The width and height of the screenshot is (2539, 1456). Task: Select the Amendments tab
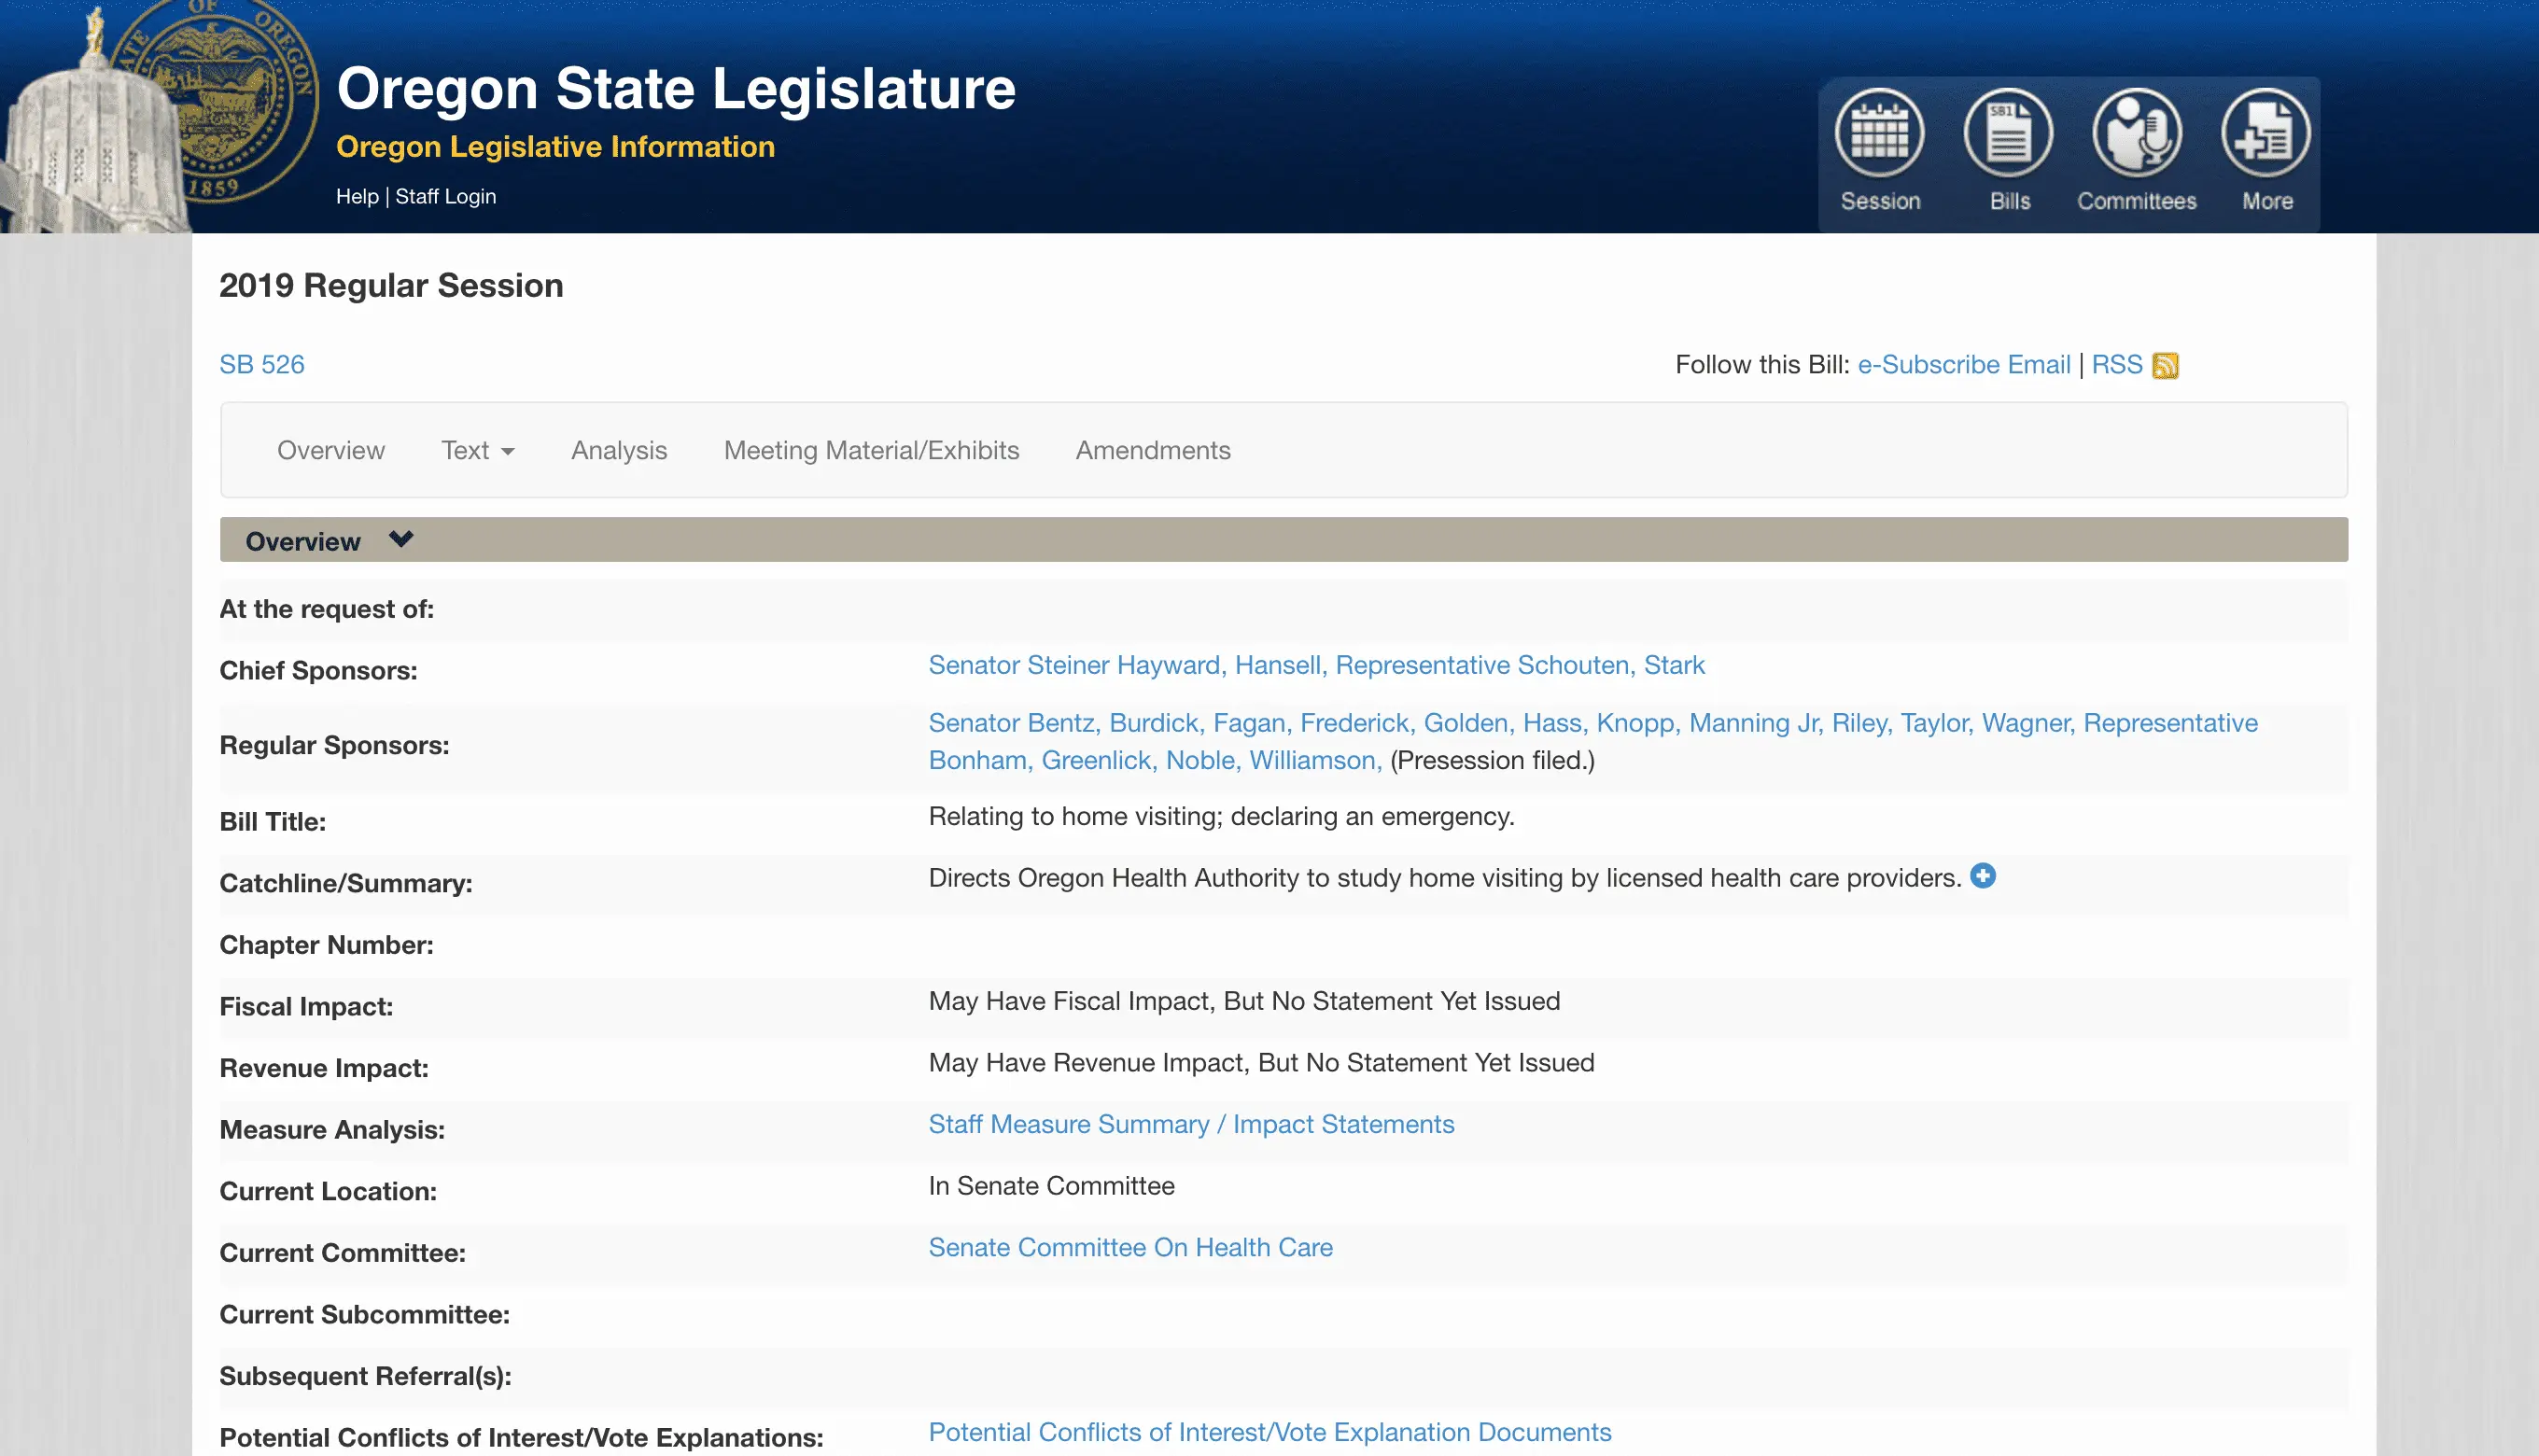coord(1152,451)
